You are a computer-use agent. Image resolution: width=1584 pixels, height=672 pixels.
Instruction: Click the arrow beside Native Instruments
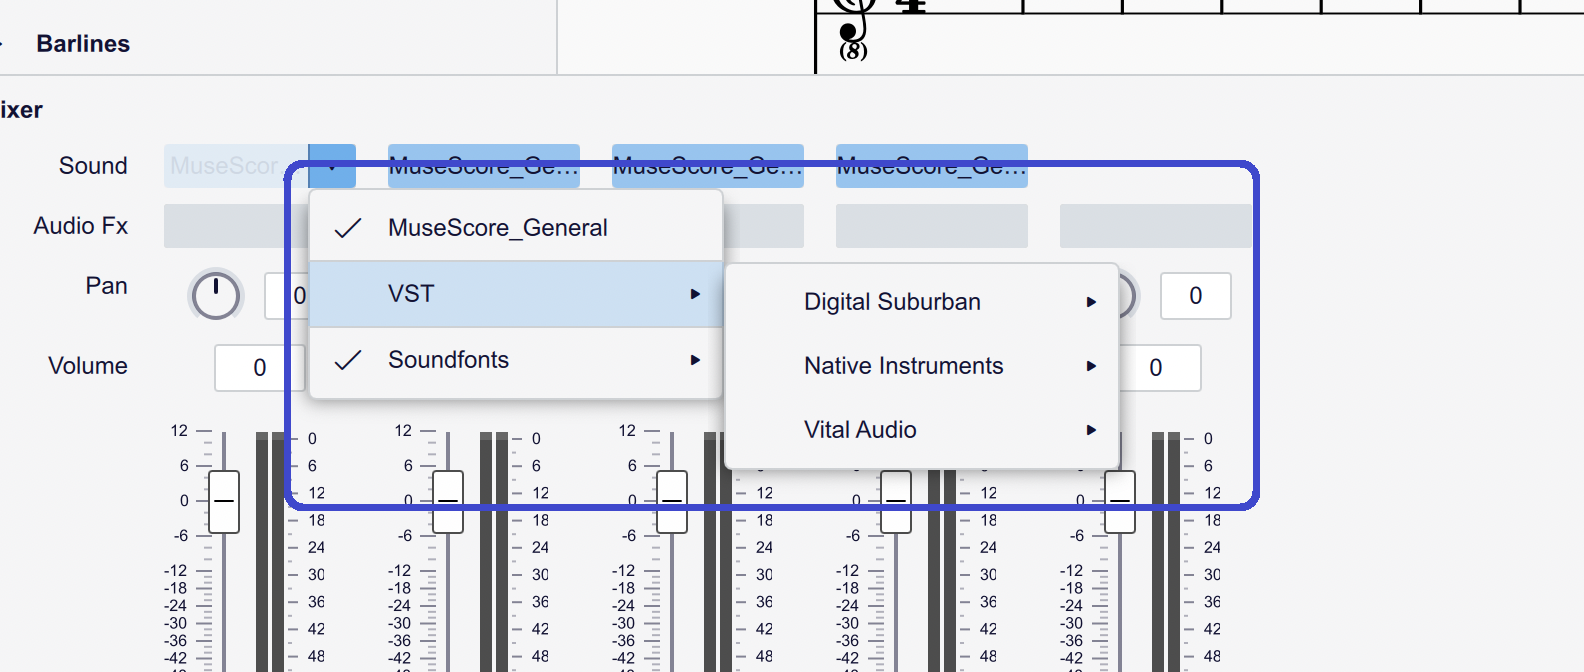pos(1091,366)
